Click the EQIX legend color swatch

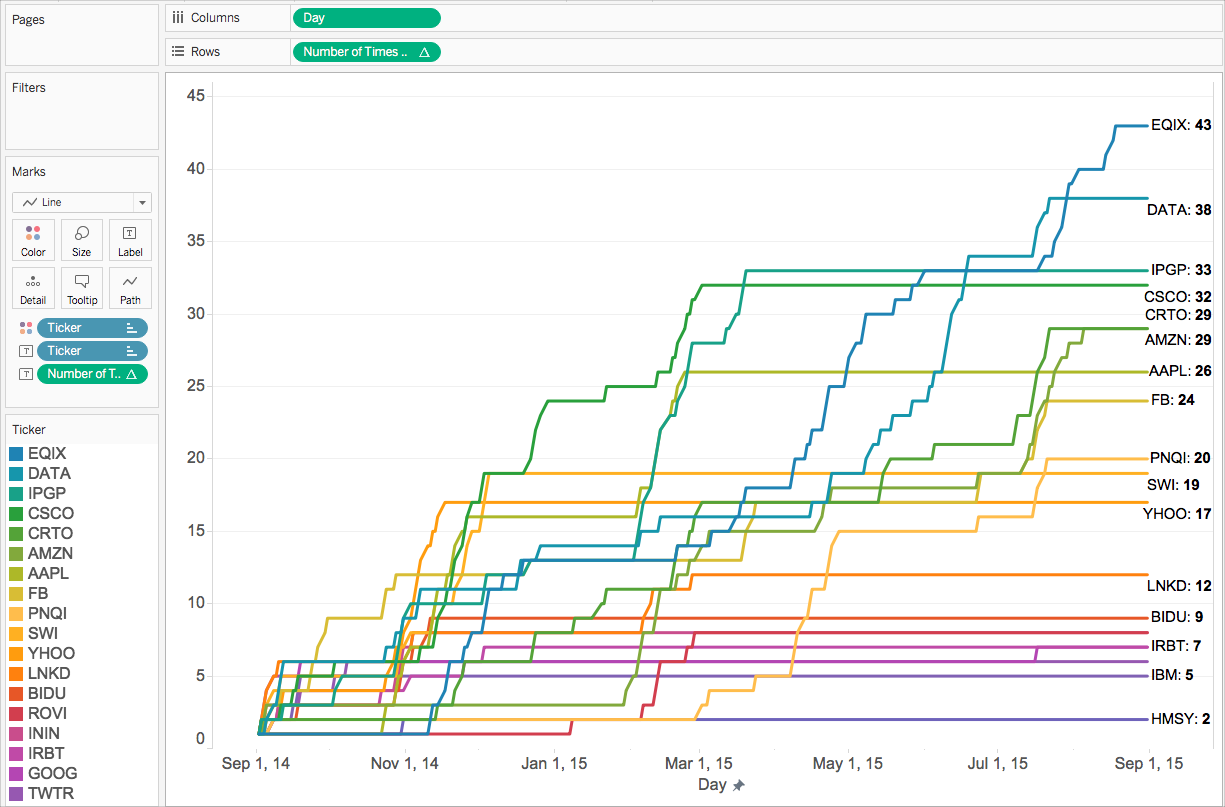[15, 454]
